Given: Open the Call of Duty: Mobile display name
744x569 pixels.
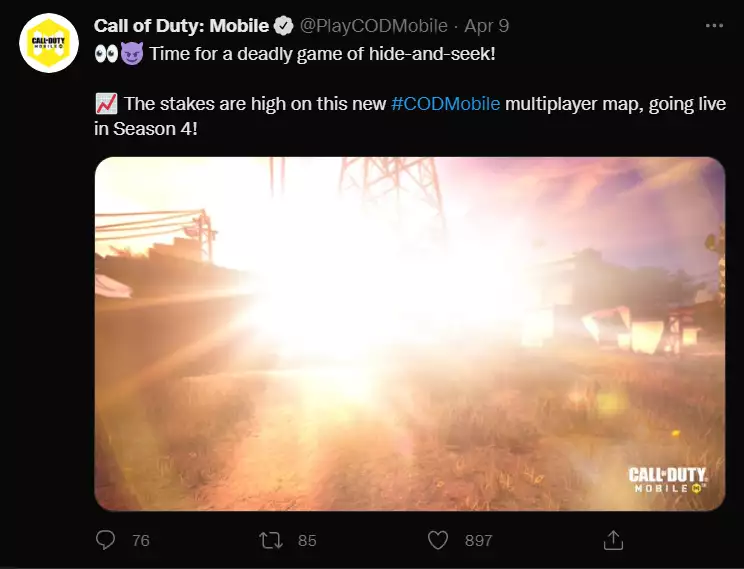Looking at the screenshot, I should [181, 26].
